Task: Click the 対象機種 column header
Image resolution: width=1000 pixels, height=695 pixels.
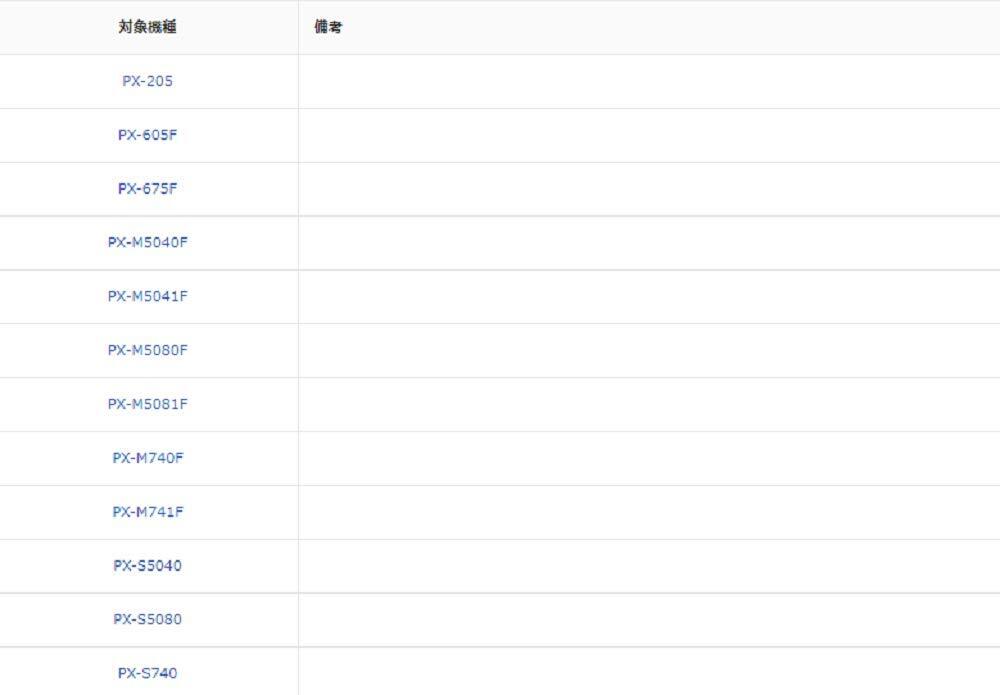Action: pos(147,27)
